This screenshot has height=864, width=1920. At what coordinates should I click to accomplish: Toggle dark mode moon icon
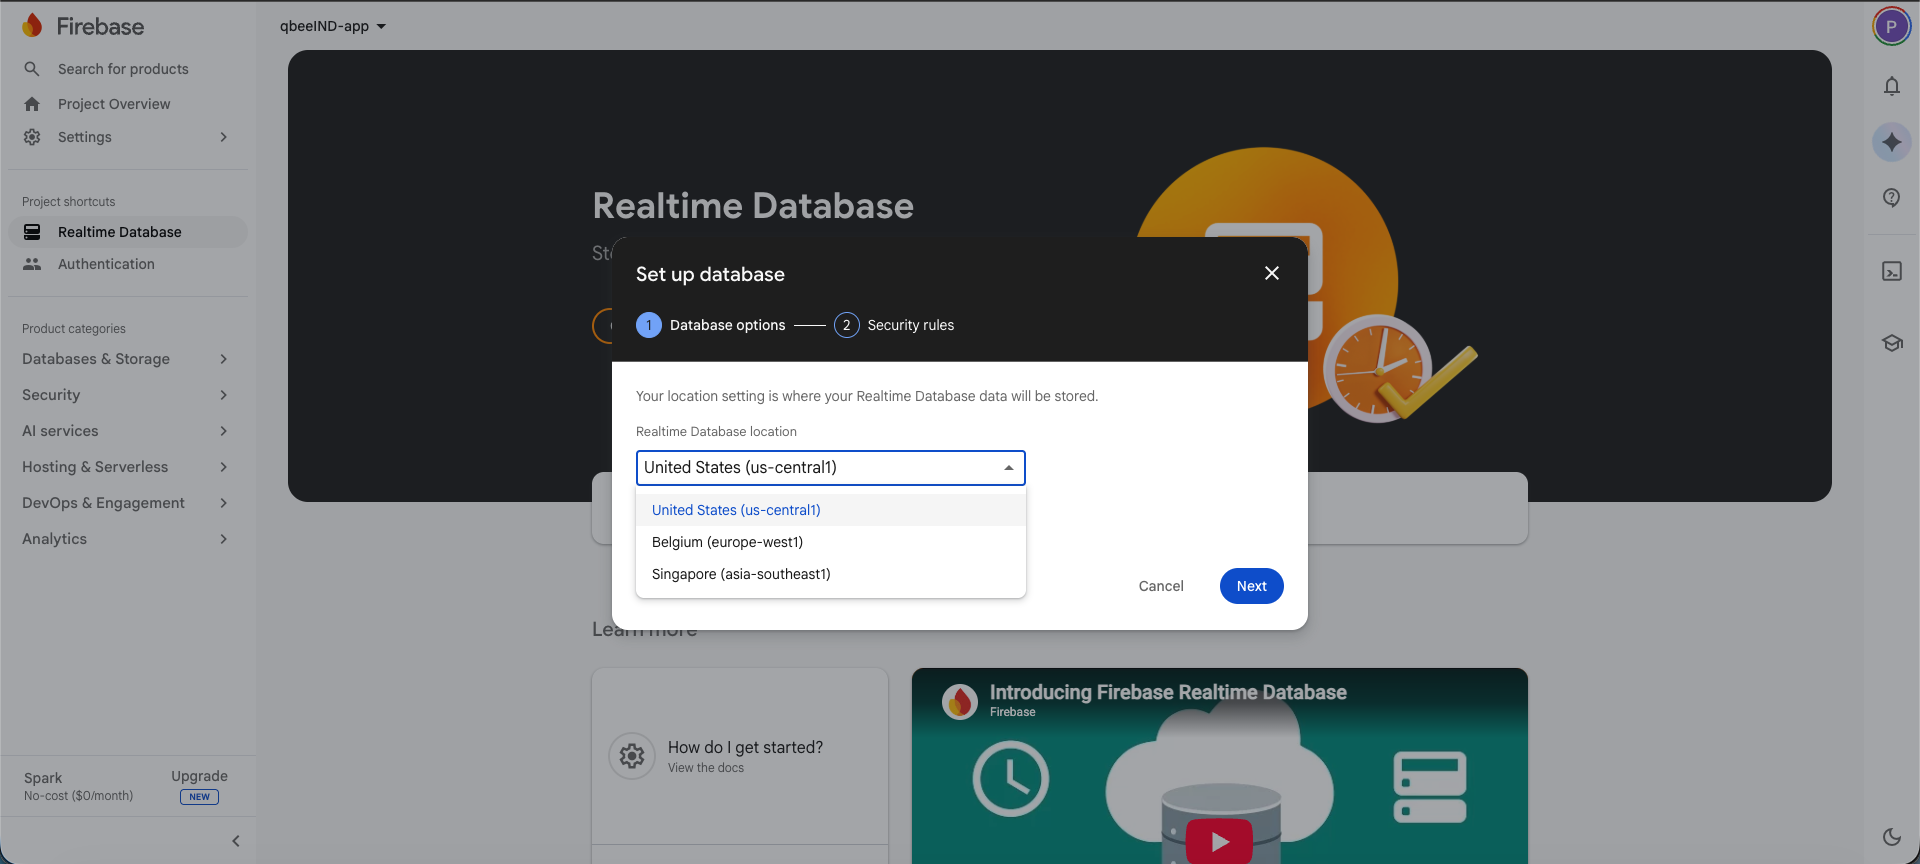[x=1891, y=837]
